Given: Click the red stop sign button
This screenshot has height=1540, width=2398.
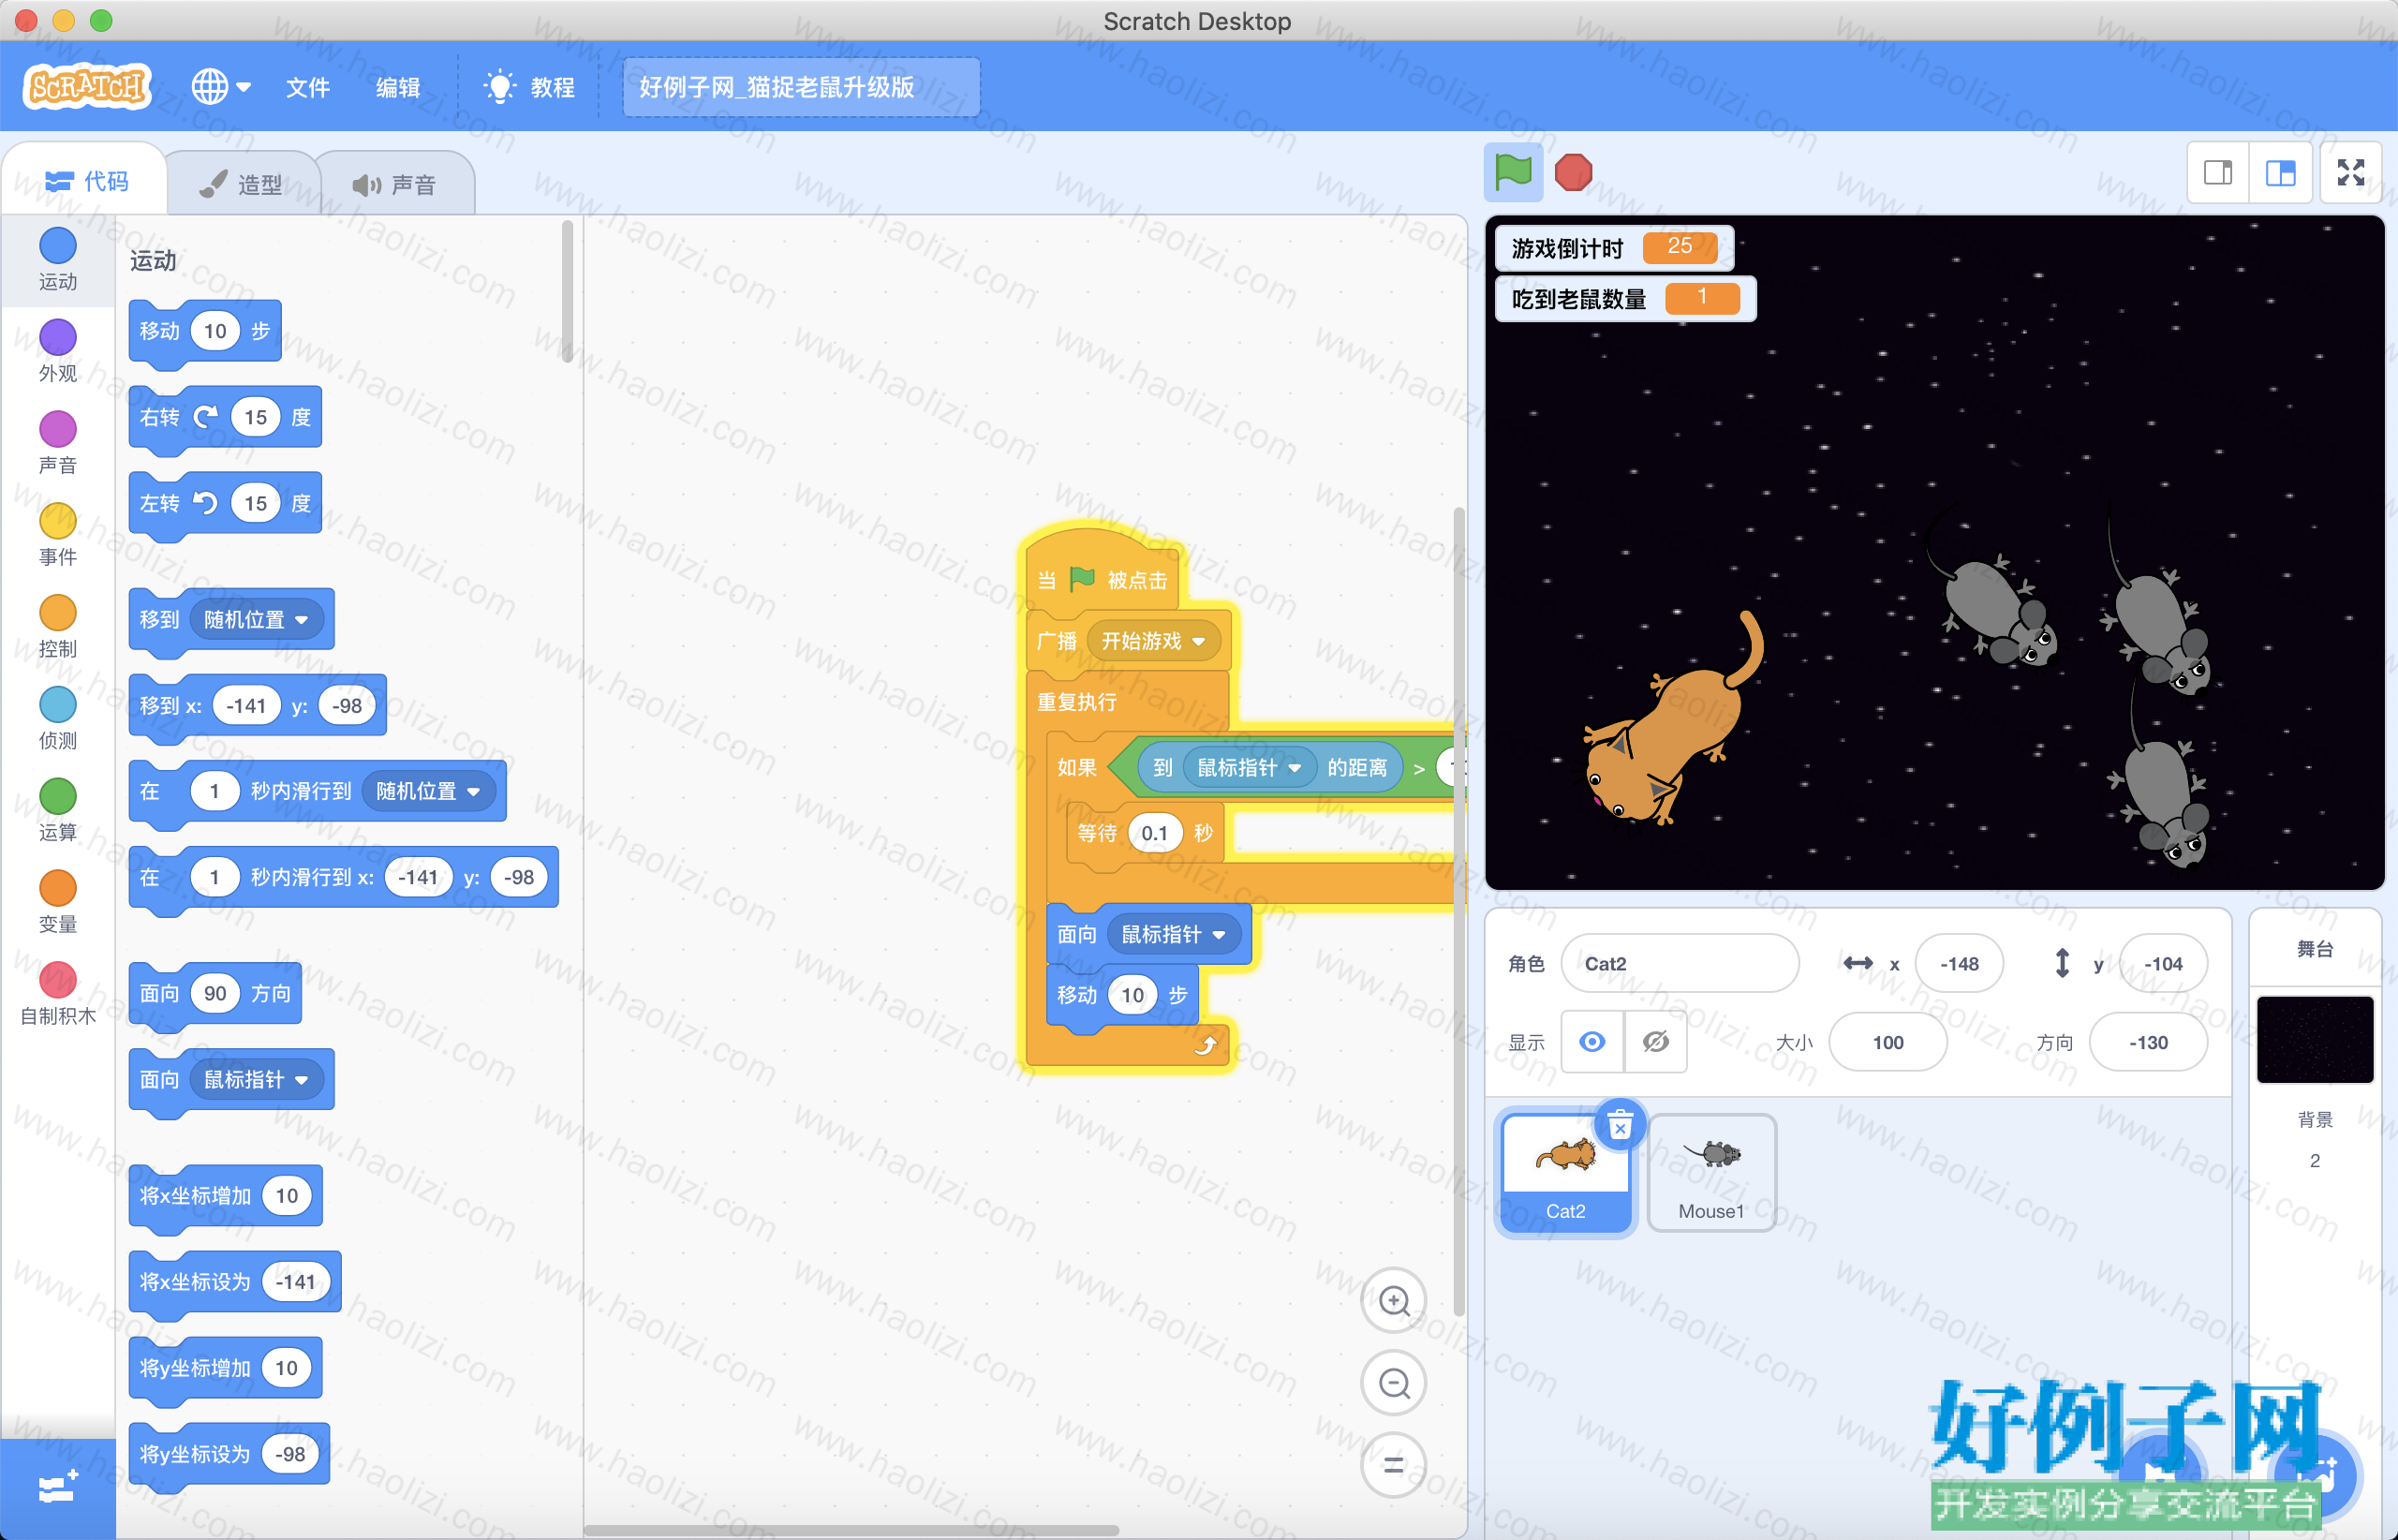Looking at the screenshot, I should coord(1573,172).
